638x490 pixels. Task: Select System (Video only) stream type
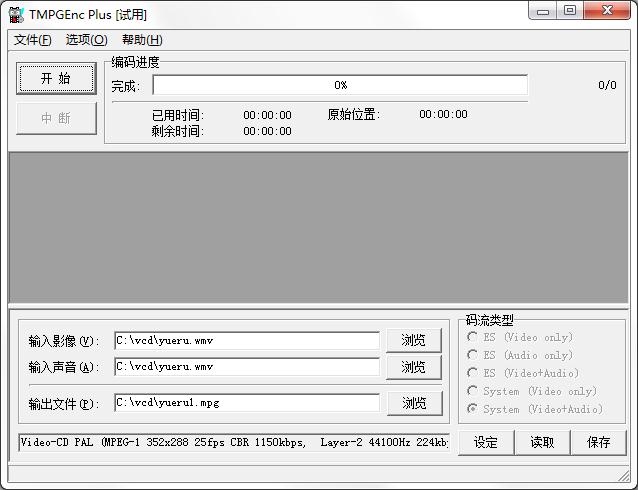(472, 392)
